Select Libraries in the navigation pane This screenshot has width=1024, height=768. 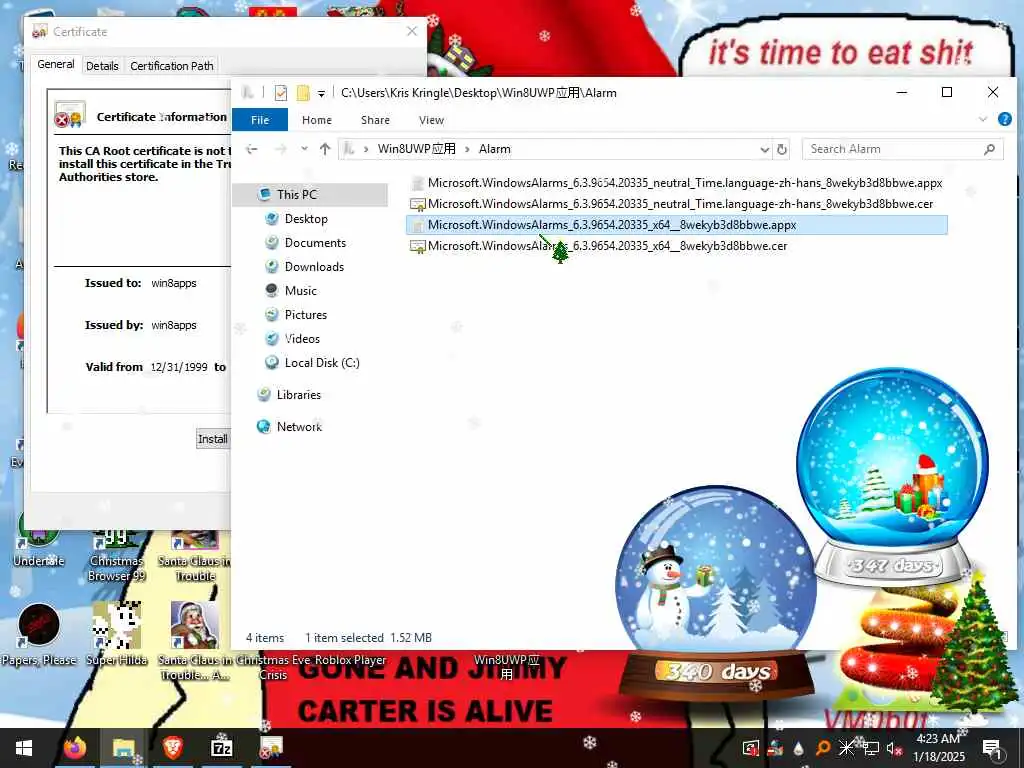(x=298, y=394)
